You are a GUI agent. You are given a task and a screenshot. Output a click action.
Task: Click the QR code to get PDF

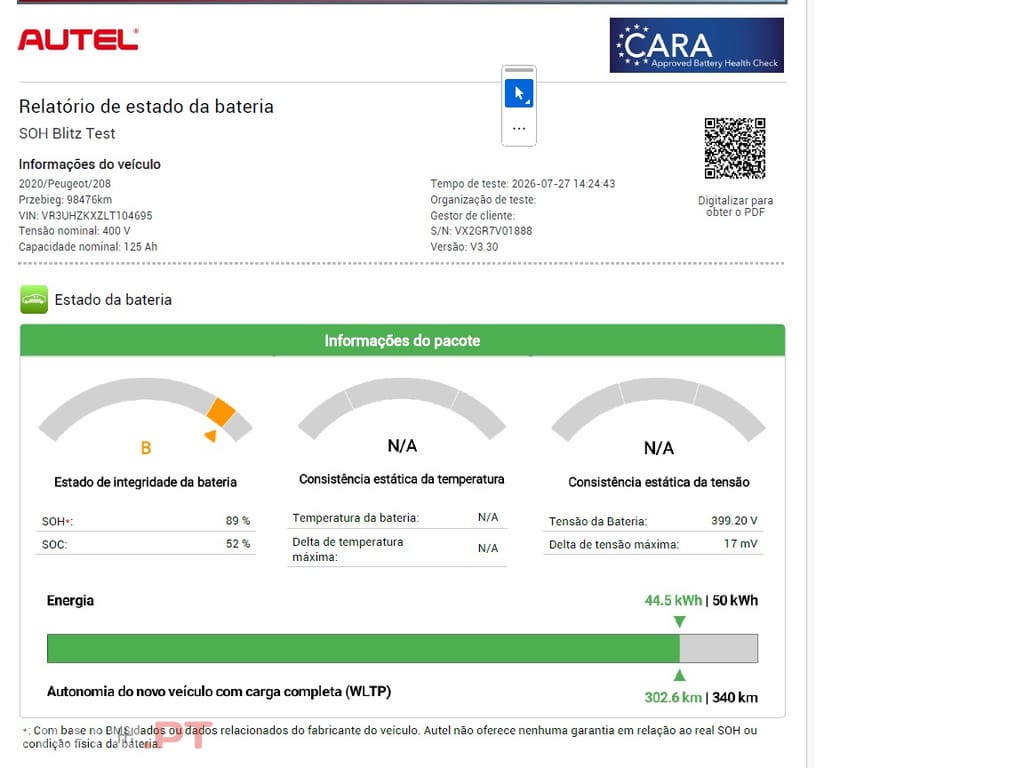point(735,148)
